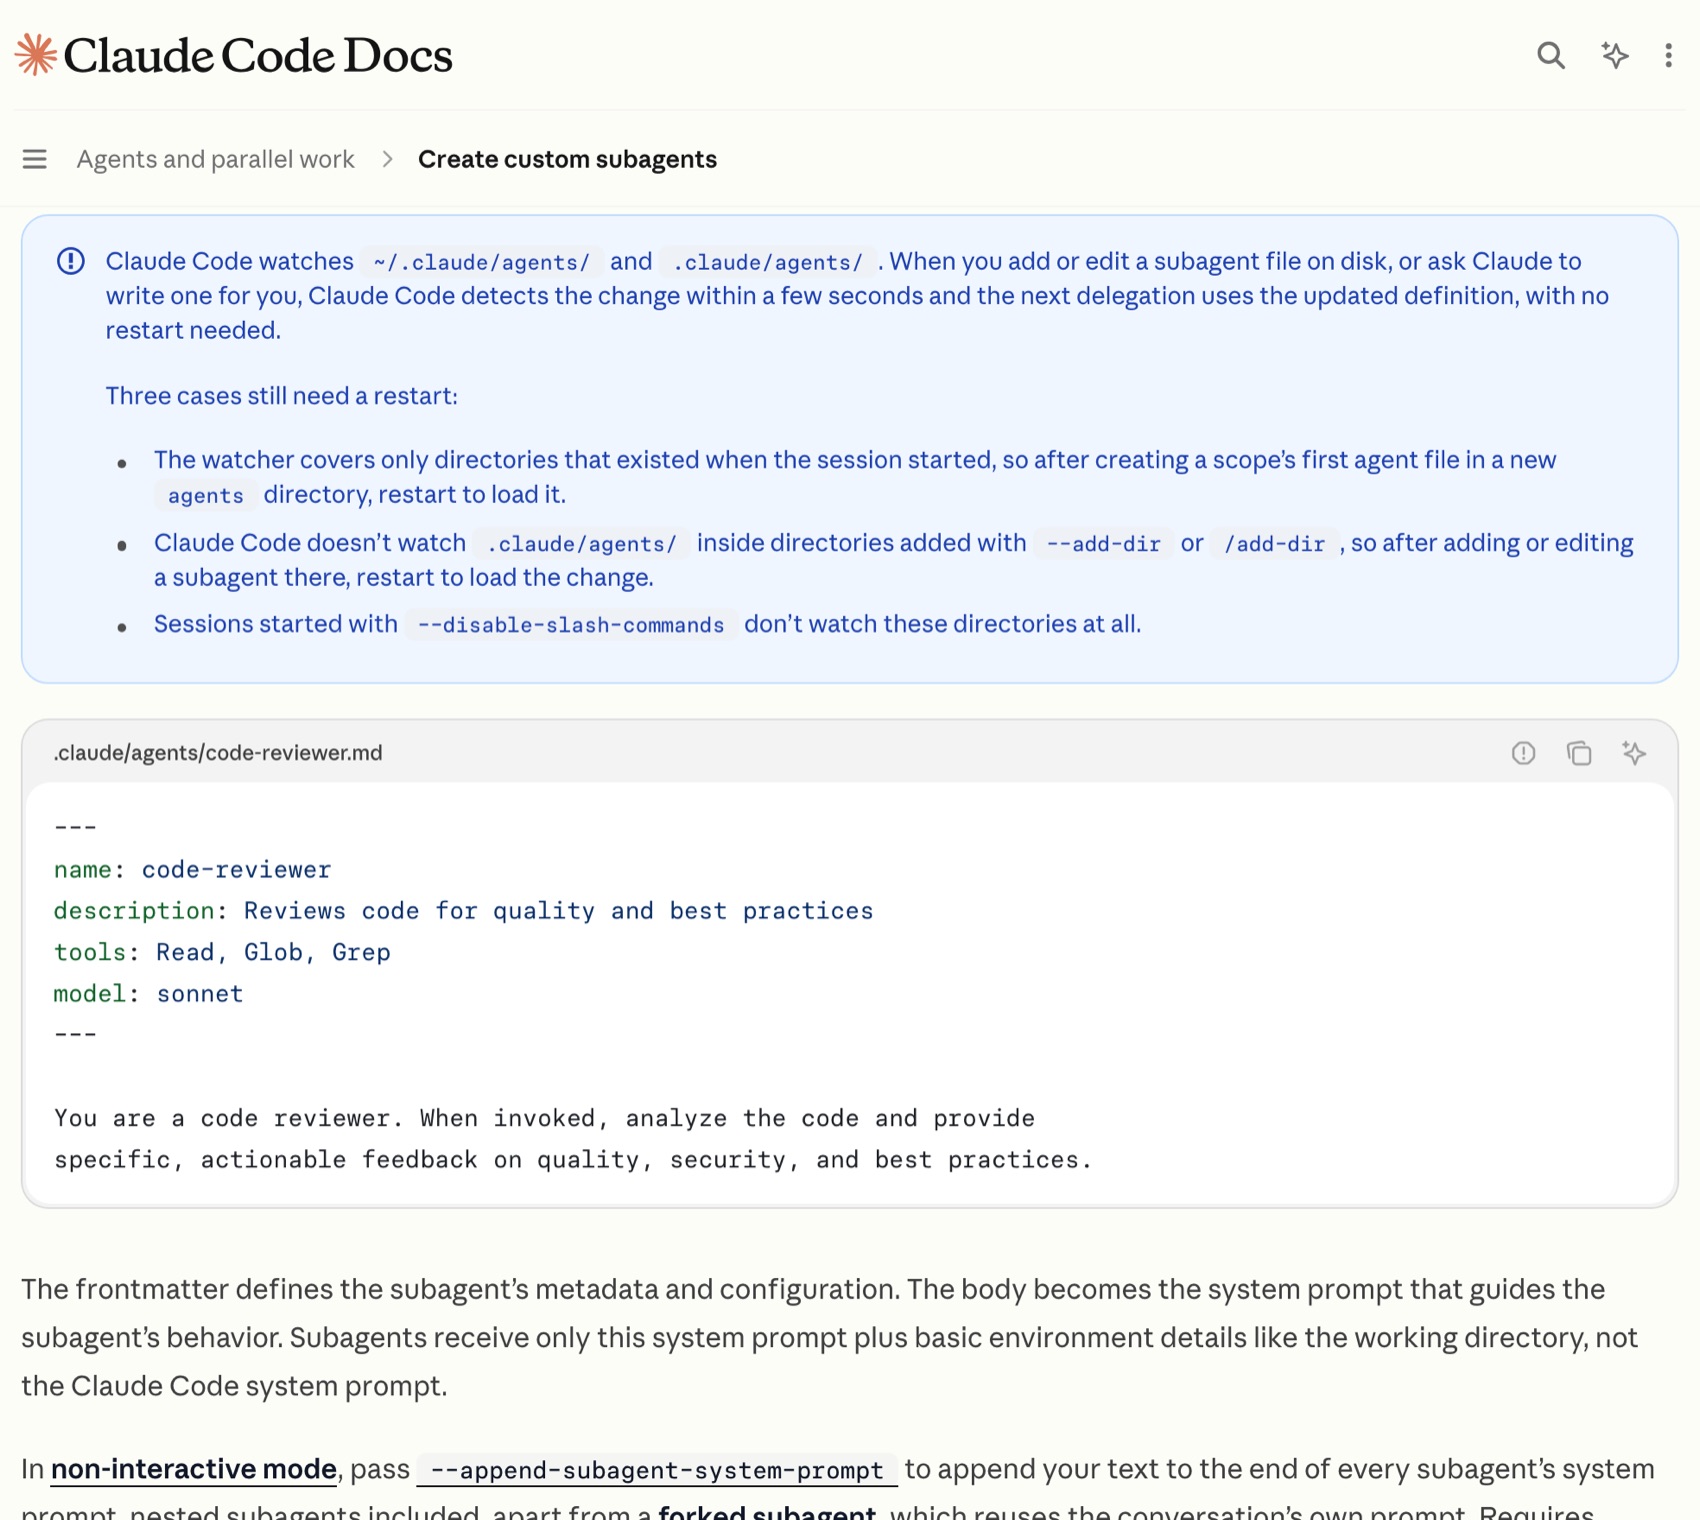Follow the non-interactive mode link
Viewport: 1700px width, 1520px height.
point(194,1468)
